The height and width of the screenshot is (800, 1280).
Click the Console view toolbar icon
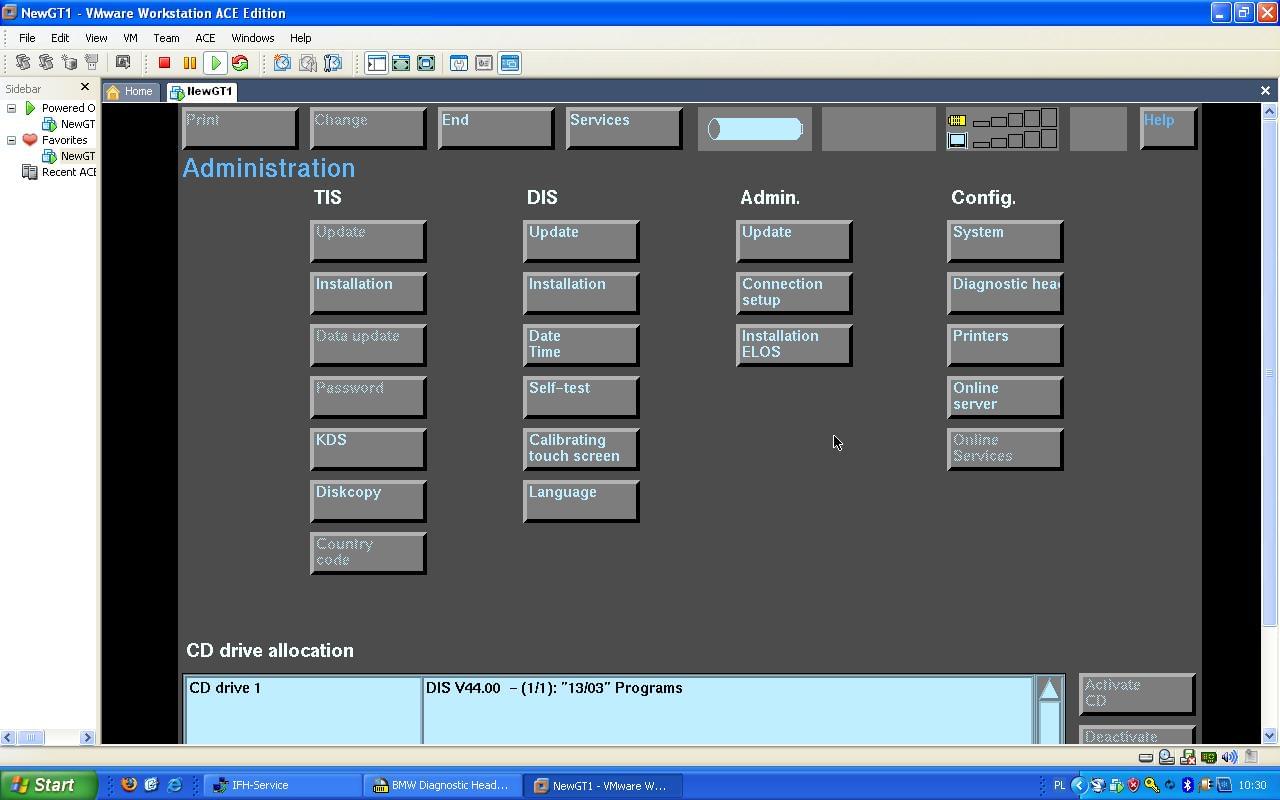(x=509, y=63)
